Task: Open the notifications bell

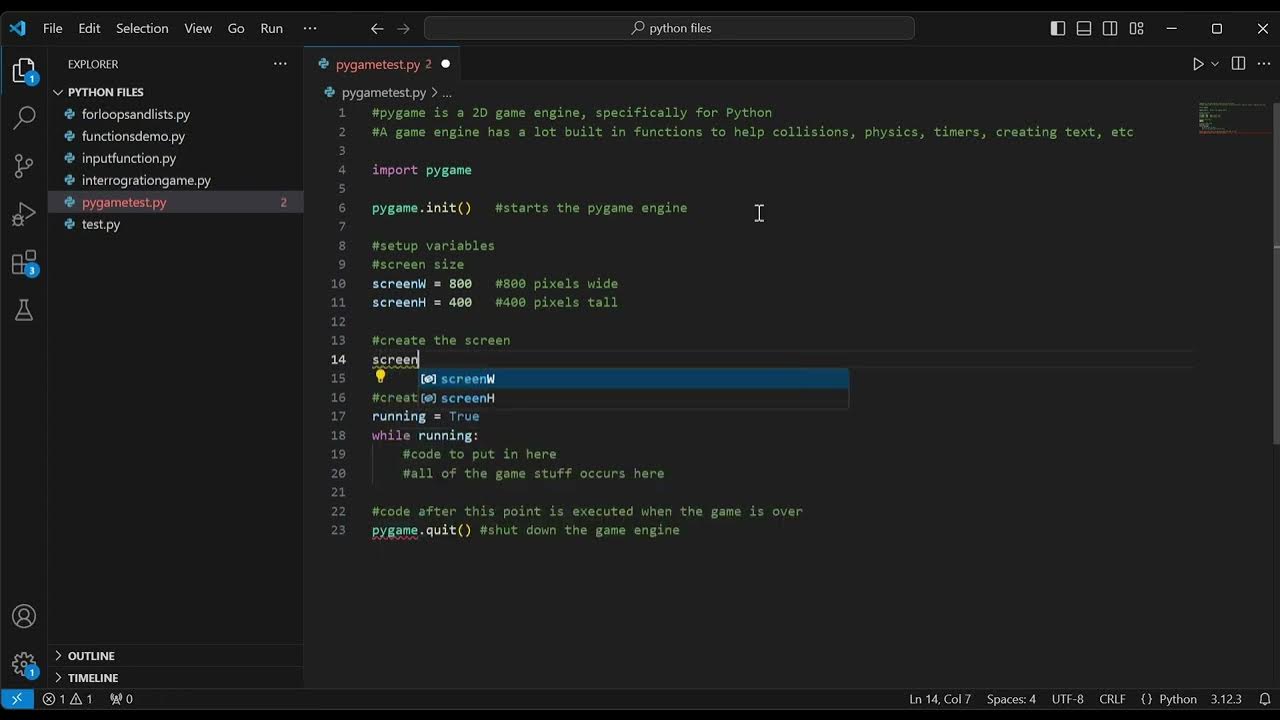Action: point(1265,699)
